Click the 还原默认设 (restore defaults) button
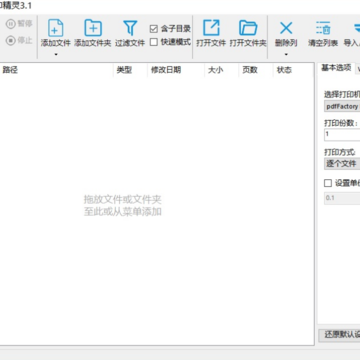 coord(339,335)
